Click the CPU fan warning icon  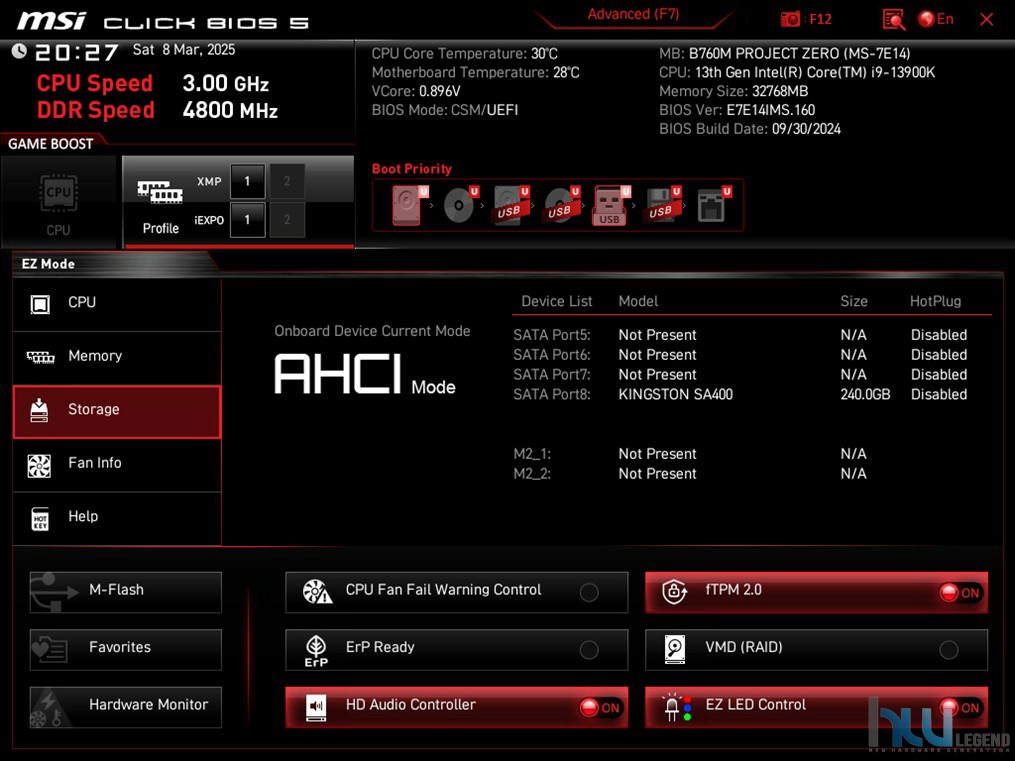[x=317, y=591]
